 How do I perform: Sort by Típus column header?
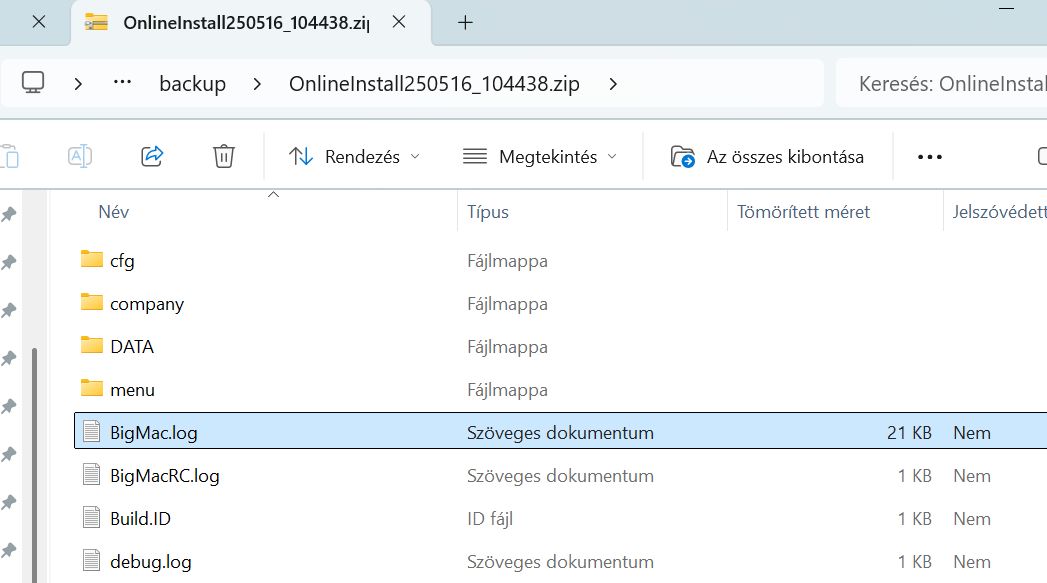point(487,212)
